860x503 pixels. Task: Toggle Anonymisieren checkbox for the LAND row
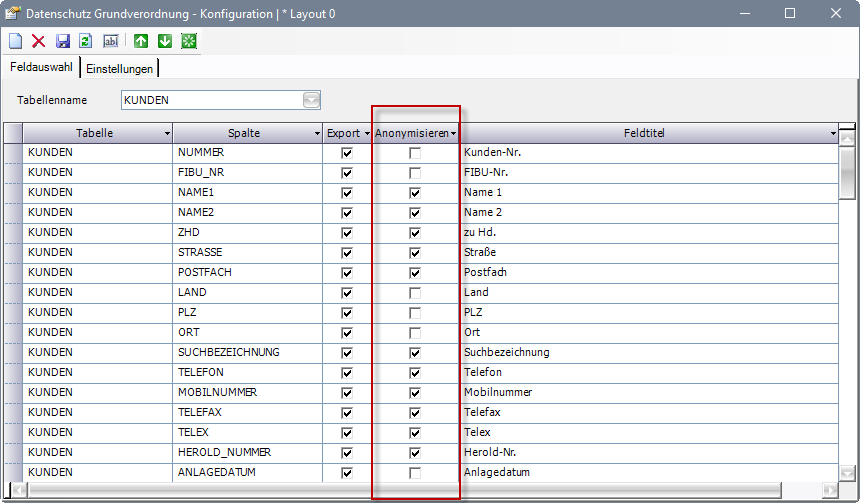(415, 293)
